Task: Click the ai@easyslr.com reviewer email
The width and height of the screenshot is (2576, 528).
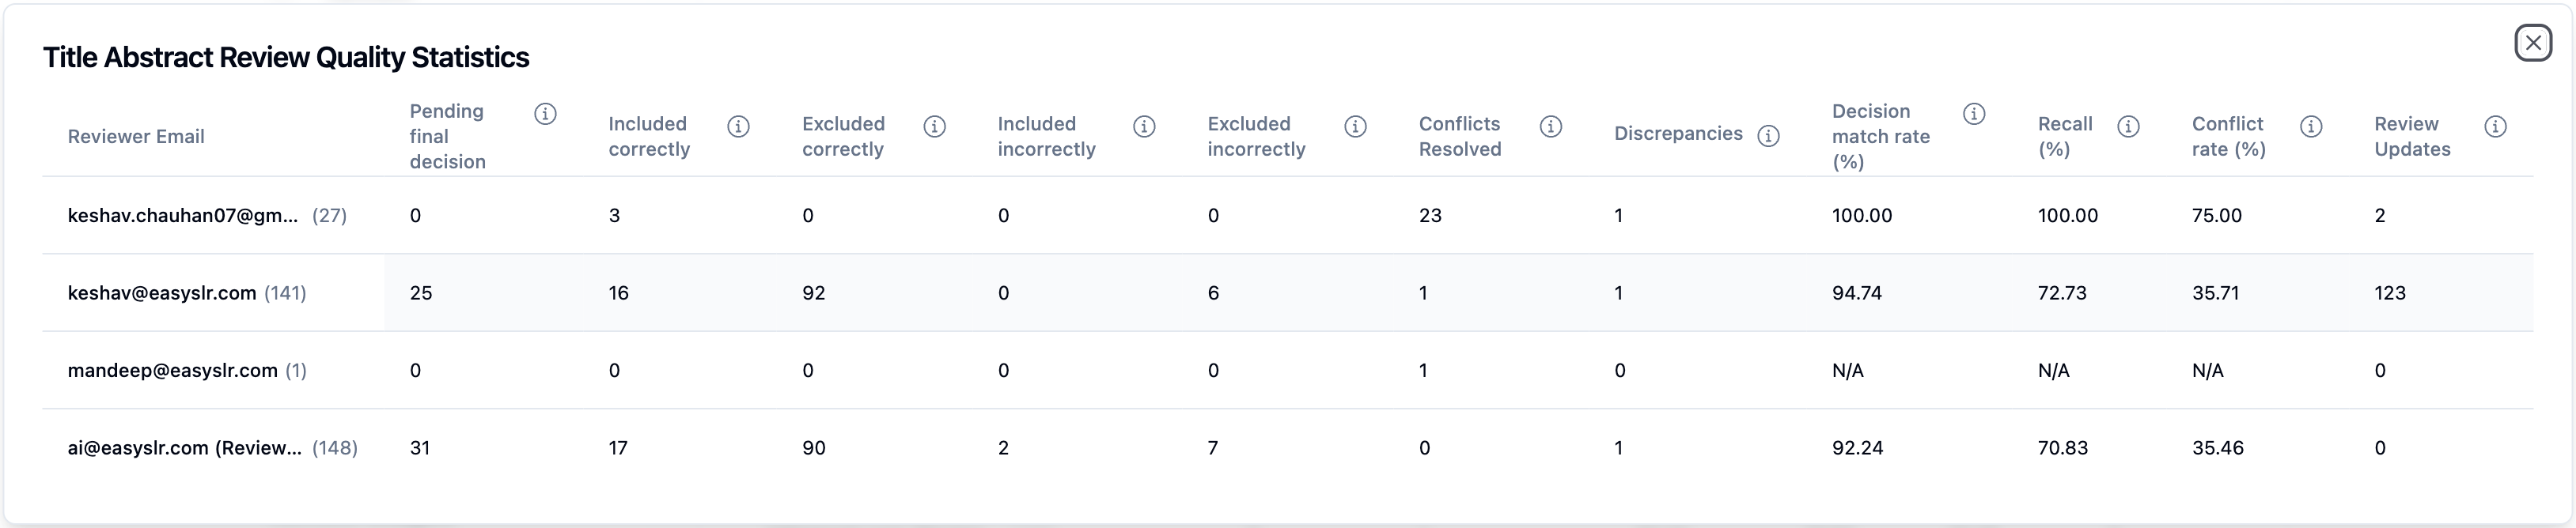Action: point(184,448)
